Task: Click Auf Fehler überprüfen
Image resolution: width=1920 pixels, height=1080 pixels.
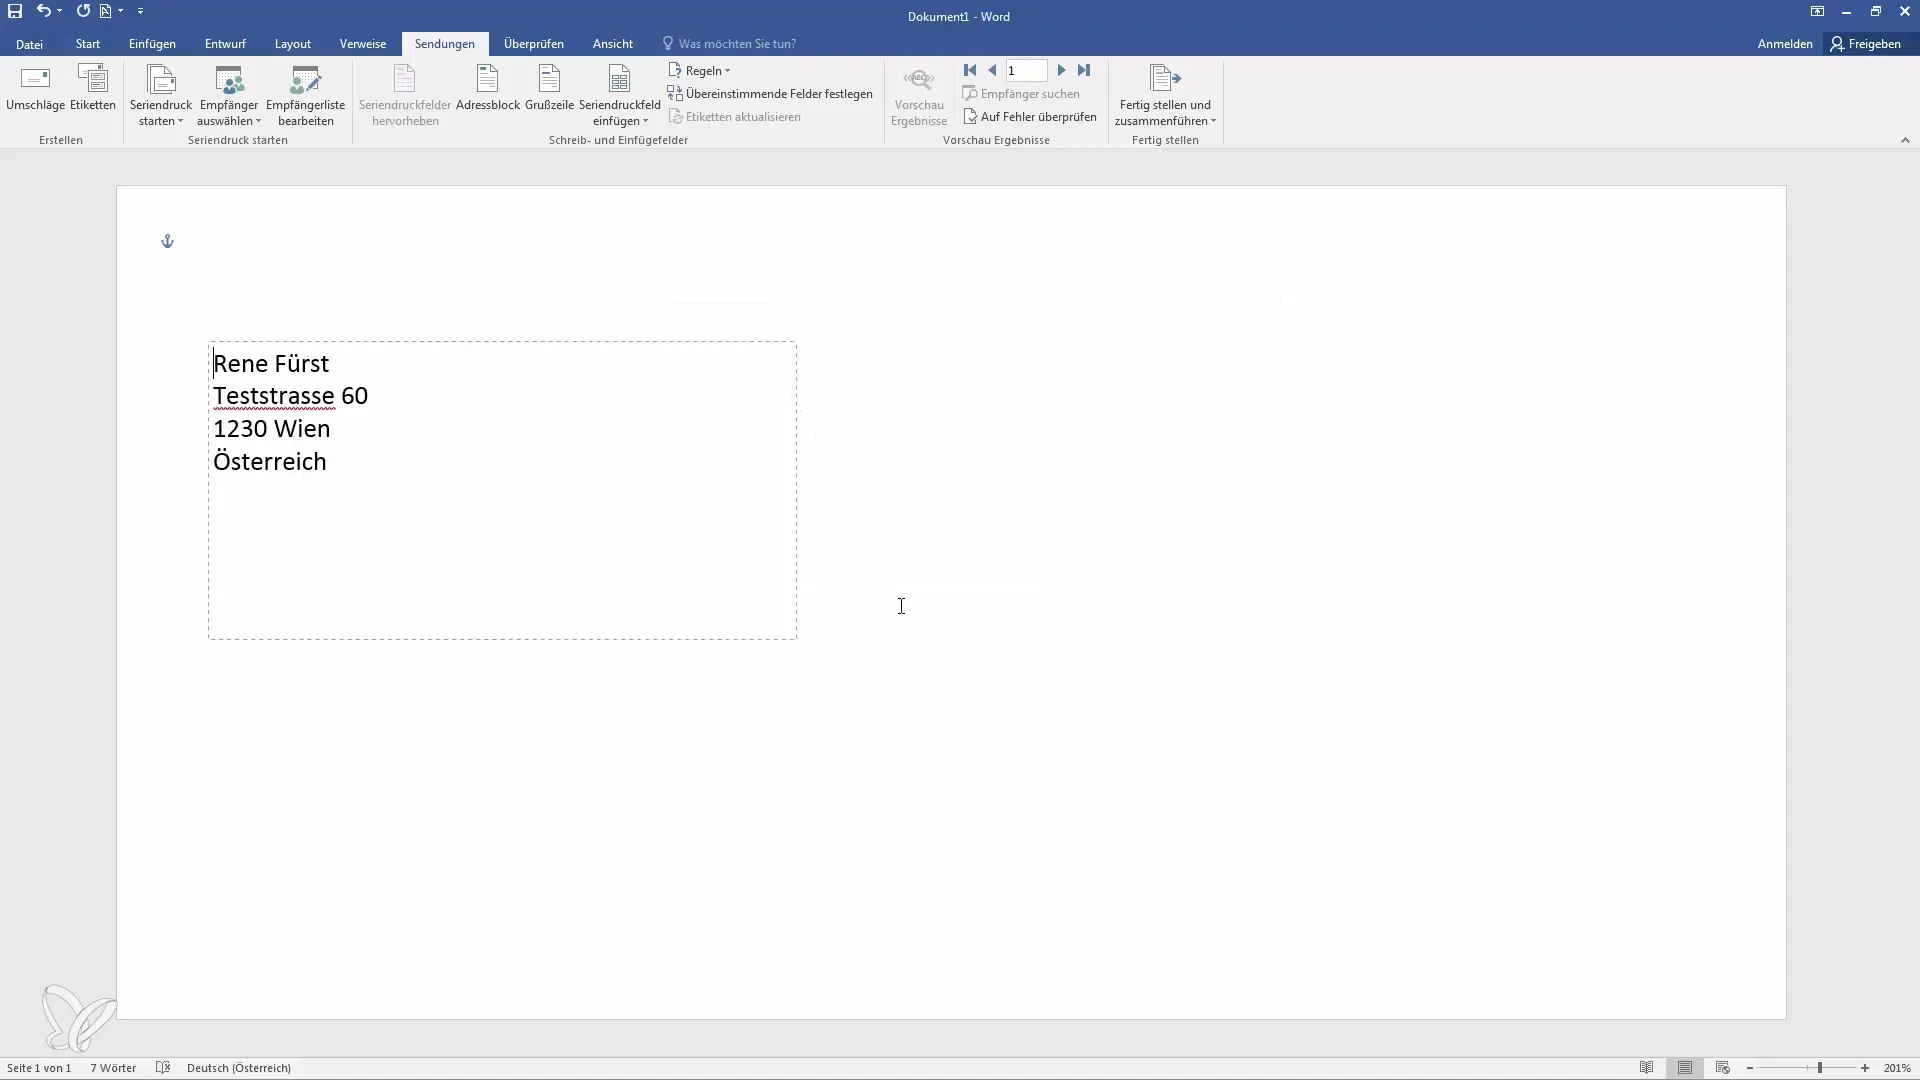Action: point(1030,117)
